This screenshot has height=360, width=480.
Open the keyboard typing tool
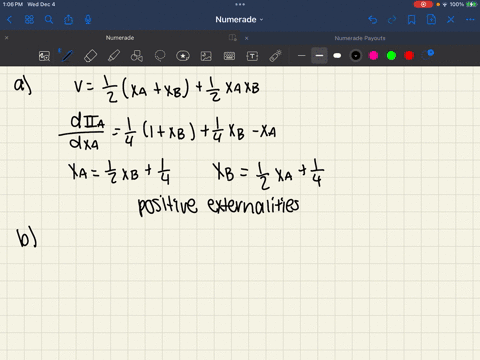[x=229, y=56]
